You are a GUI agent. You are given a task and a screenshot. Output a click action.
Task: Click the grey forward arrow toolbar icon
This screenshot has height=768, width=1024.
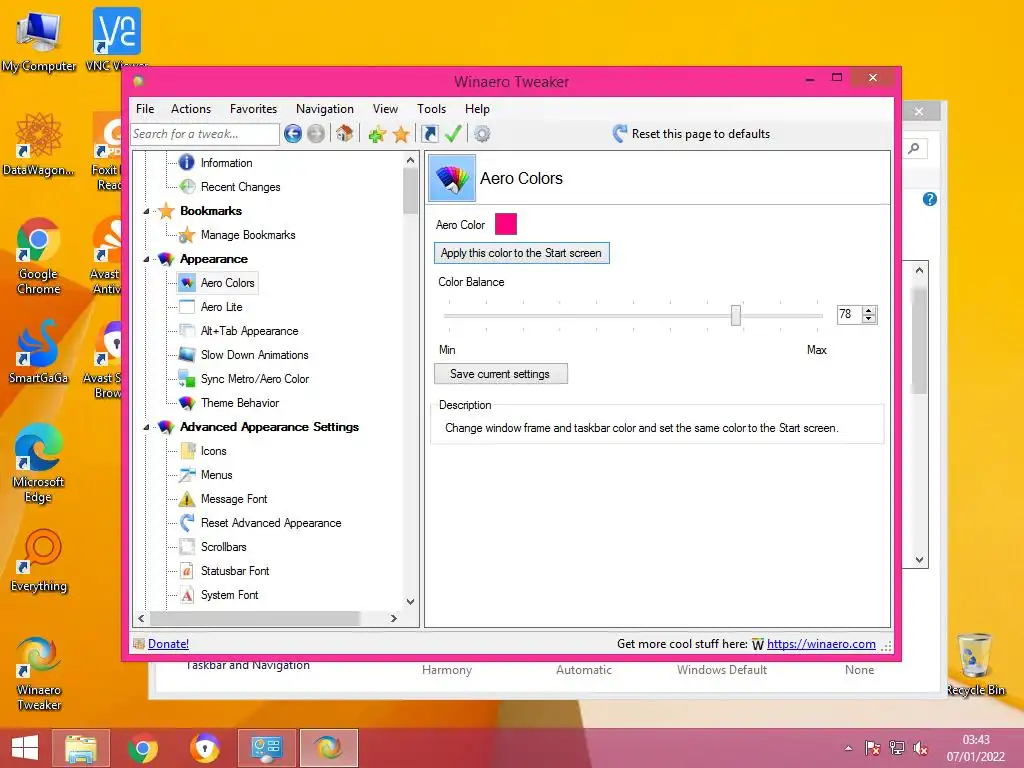(316, 134)
